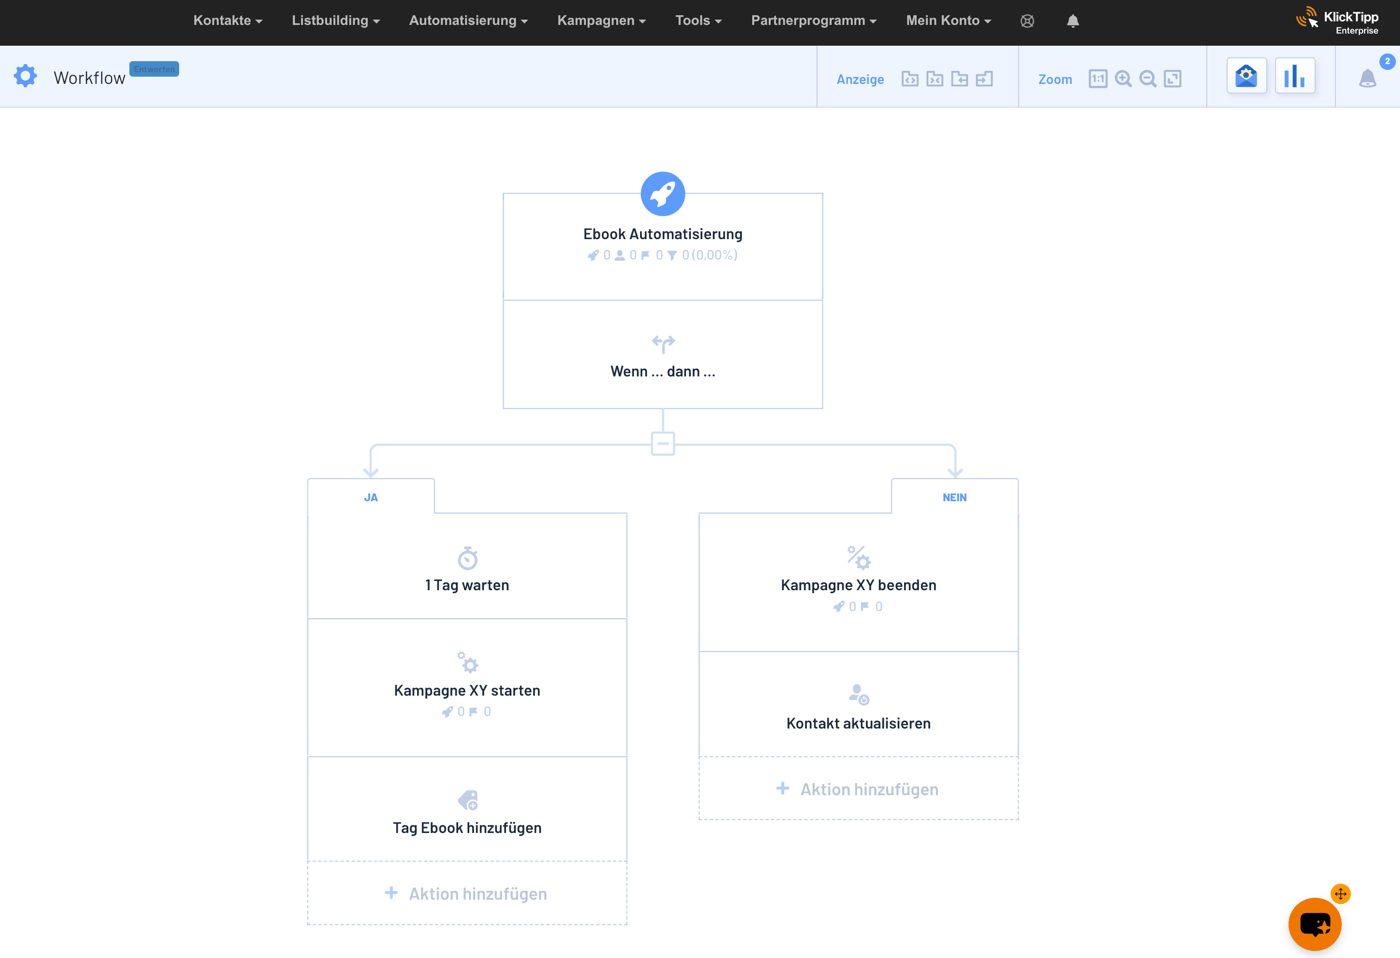Select the NEIN branch tab
1400x958 pixels.
[x=955, y=497]
